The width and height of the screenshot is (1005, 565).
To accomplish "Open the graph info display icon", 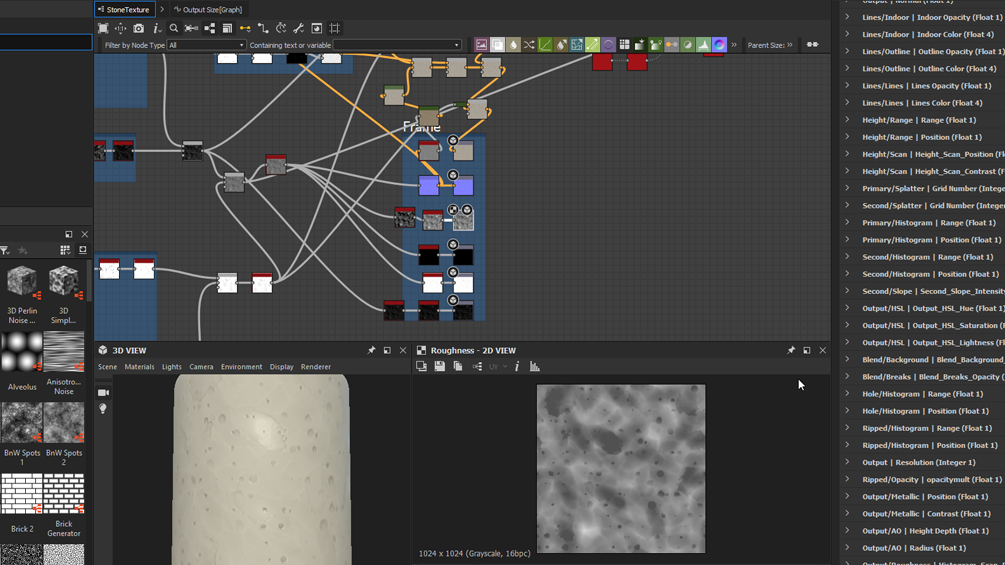I will point(156,28).
